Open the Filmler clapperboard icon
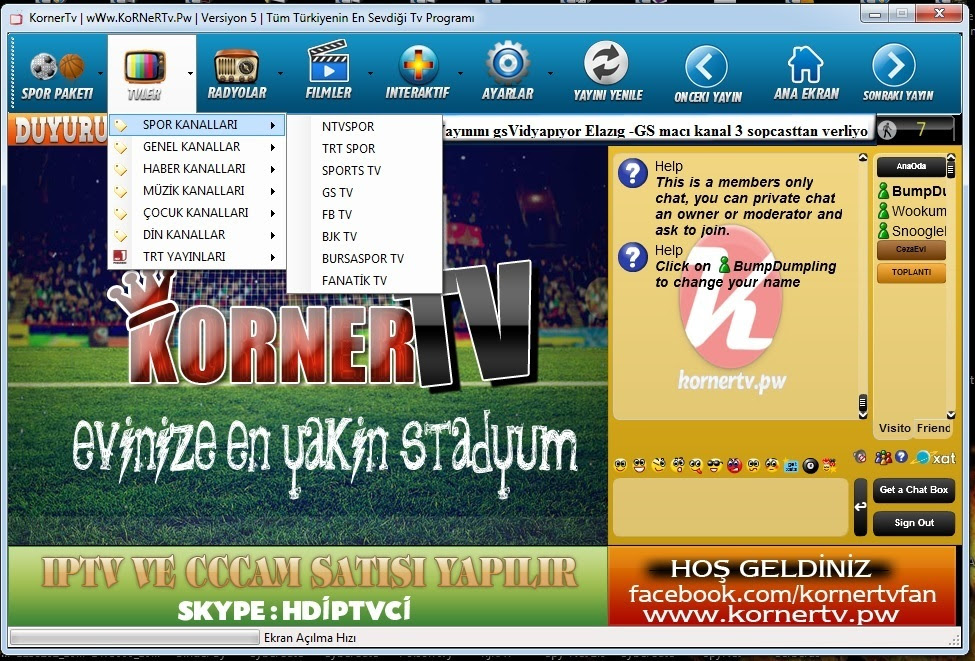 pos(328,62)
